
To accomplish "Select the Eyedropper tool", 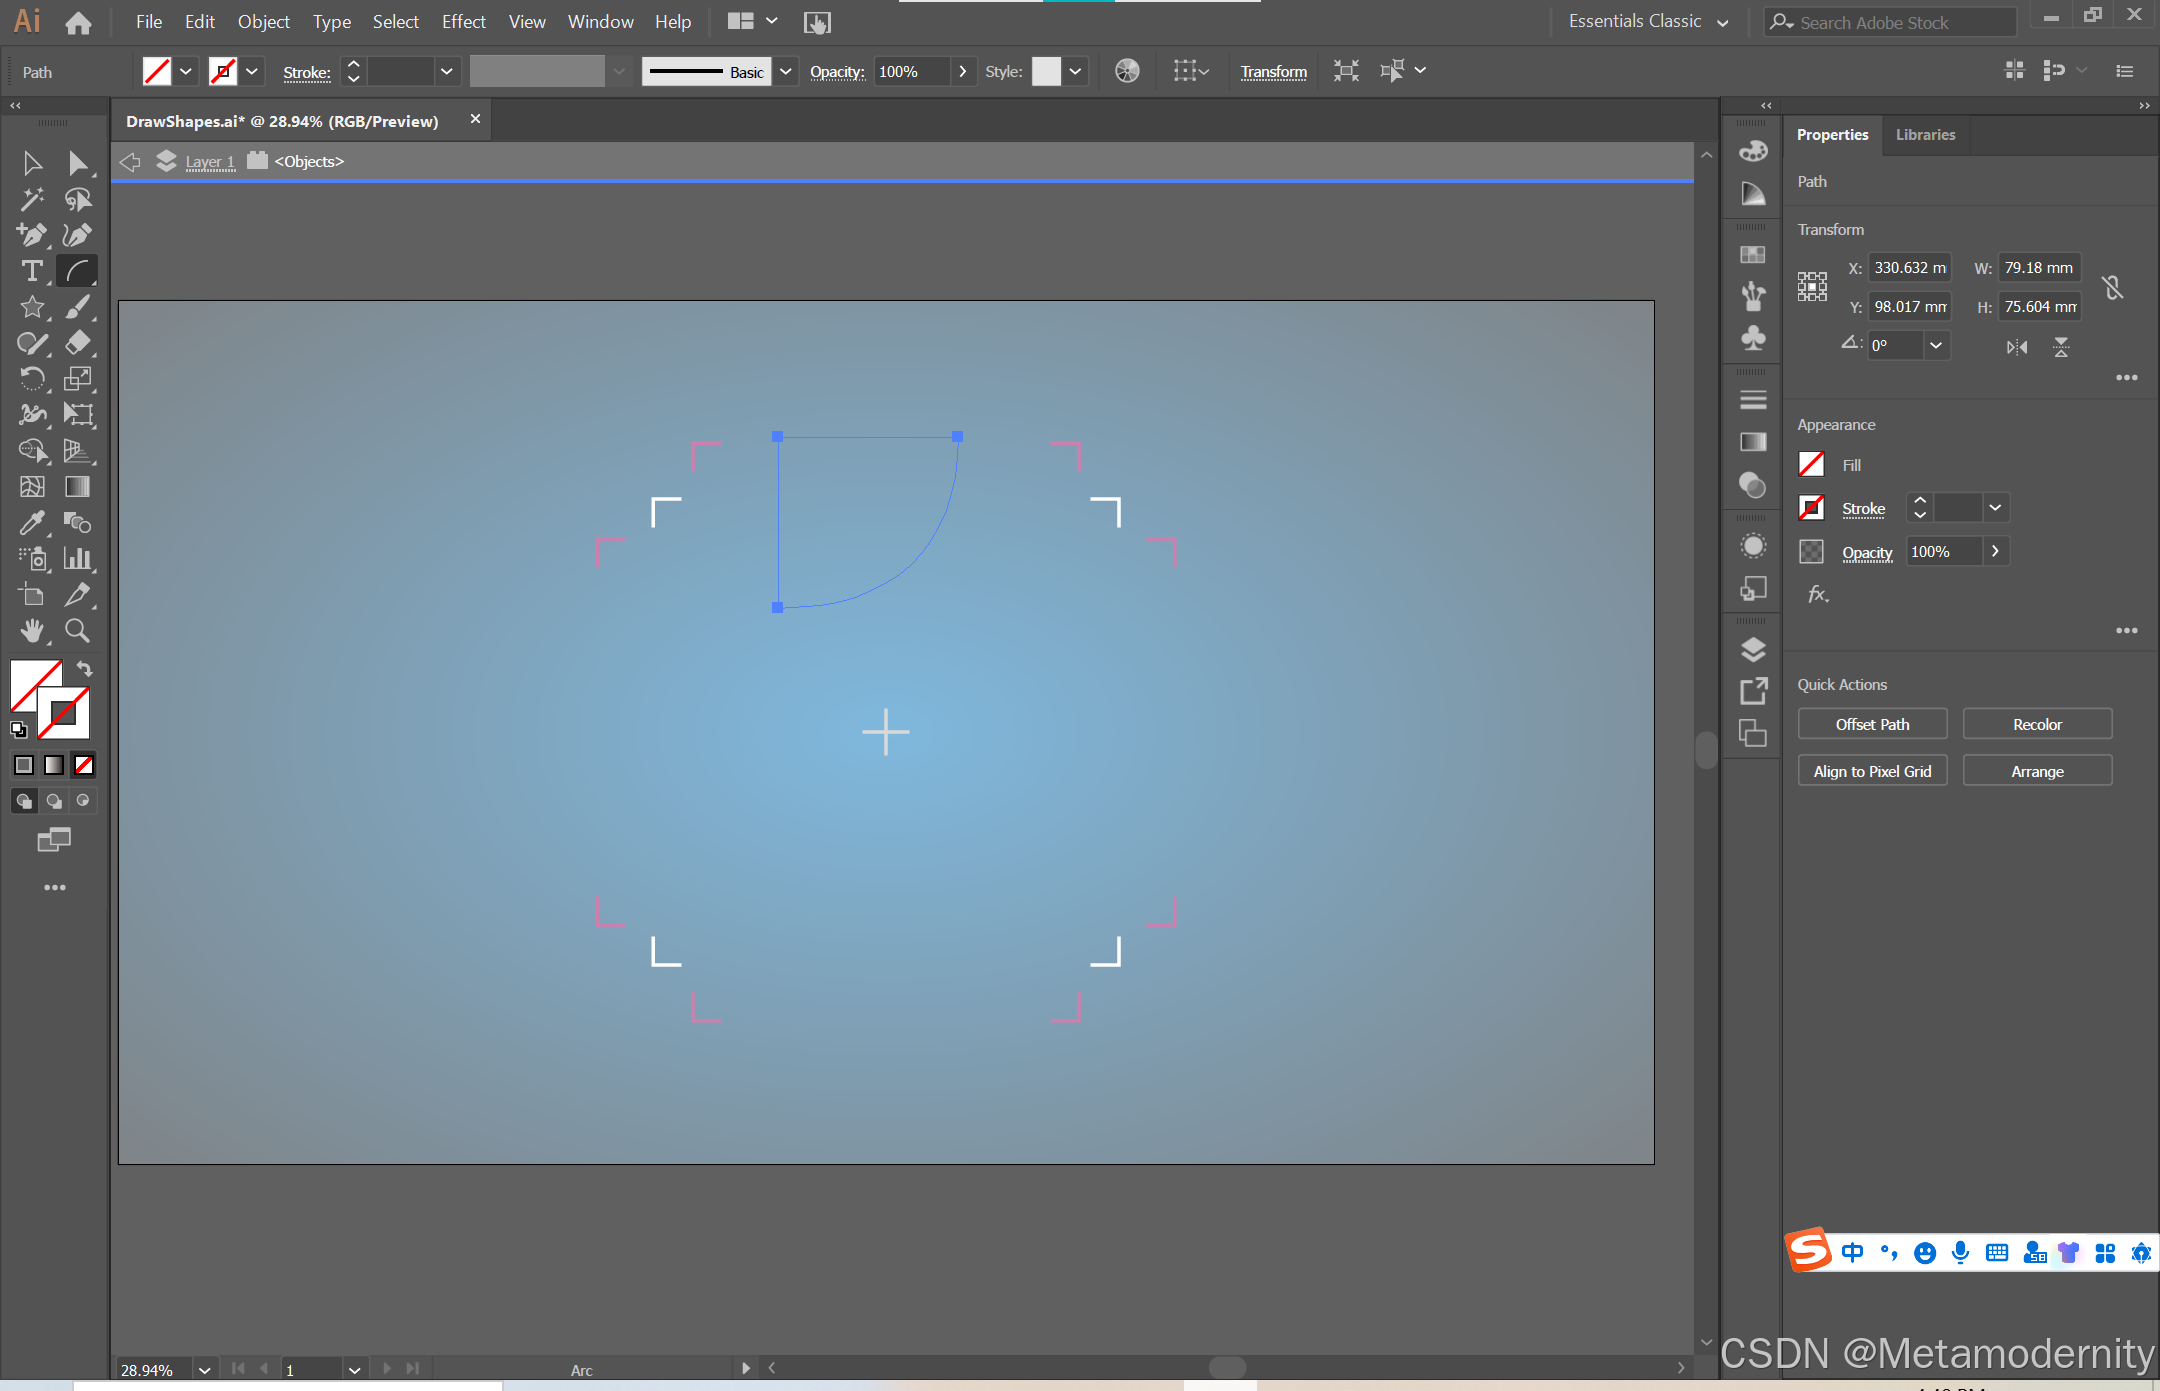I will point(32,522).
